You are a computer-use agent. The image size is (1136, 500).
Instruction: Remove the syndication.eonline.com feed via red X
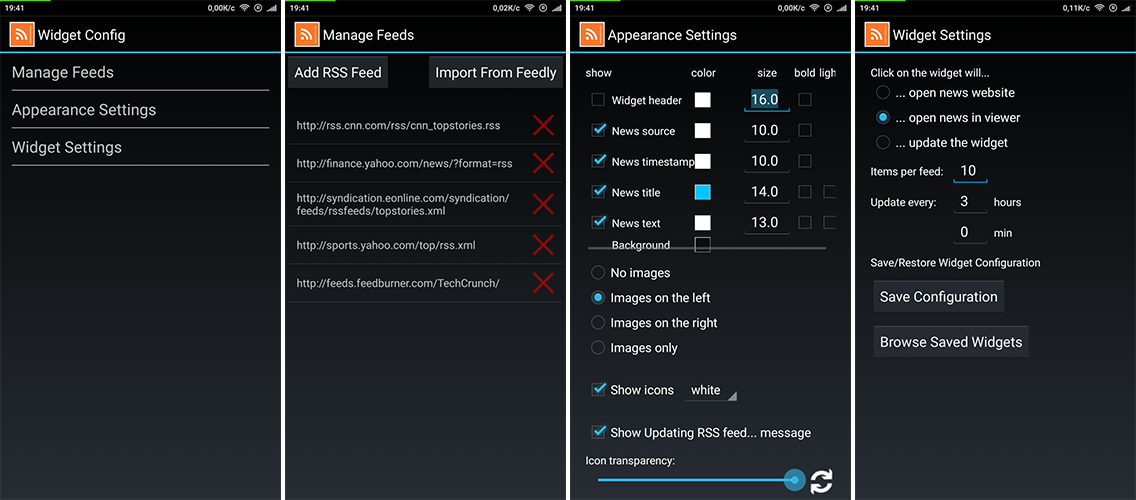(543, 204)
